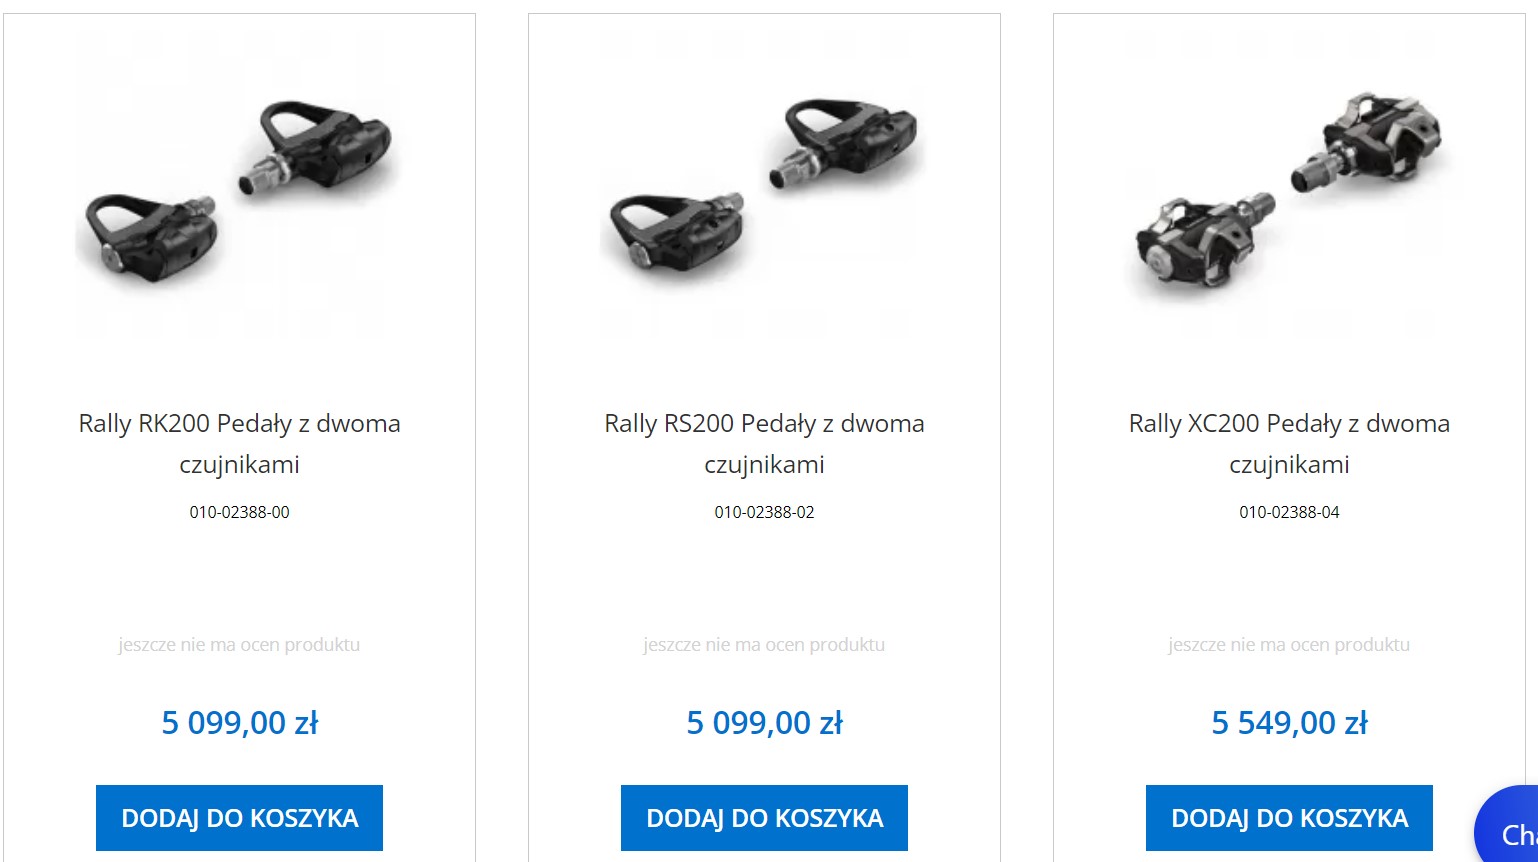Image resolution: width=1538 pixels, height=862 pixels.
Task: Click product code 010-02388-00
Action: (239, 512)
